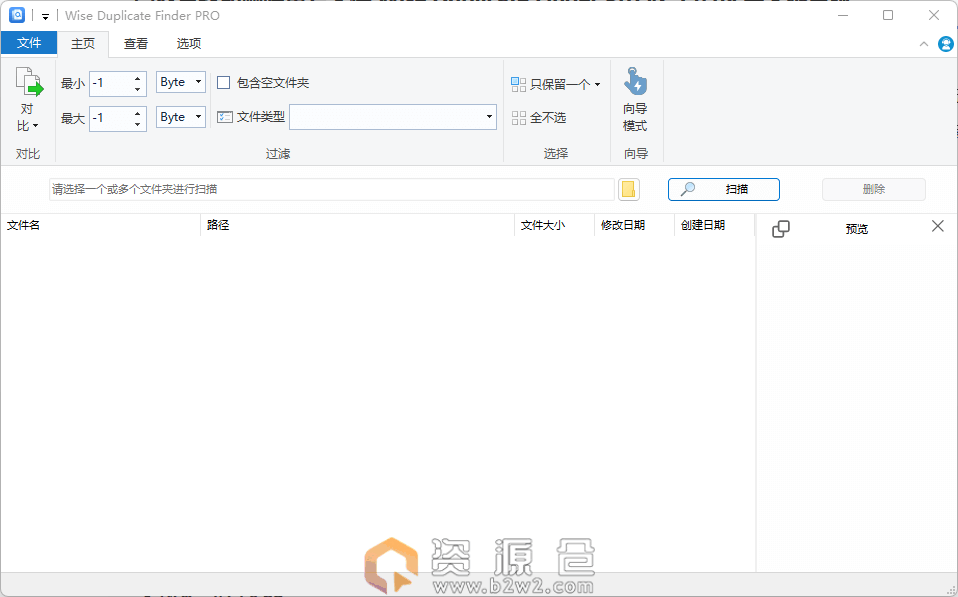Click the 全不选 deselect all icon

pos(518,118)
